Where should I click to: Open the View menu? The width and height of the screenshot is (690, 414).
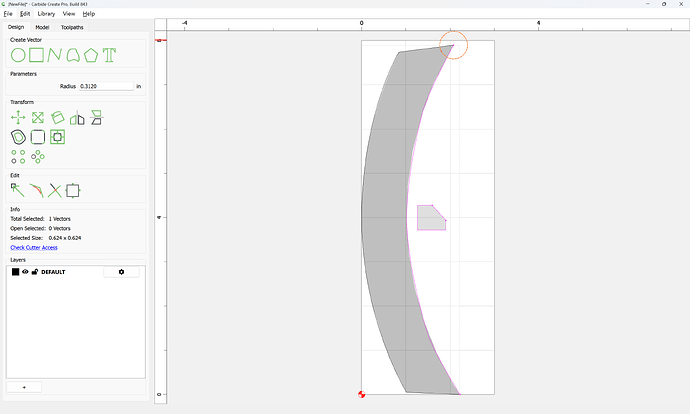tap(69, 14)
